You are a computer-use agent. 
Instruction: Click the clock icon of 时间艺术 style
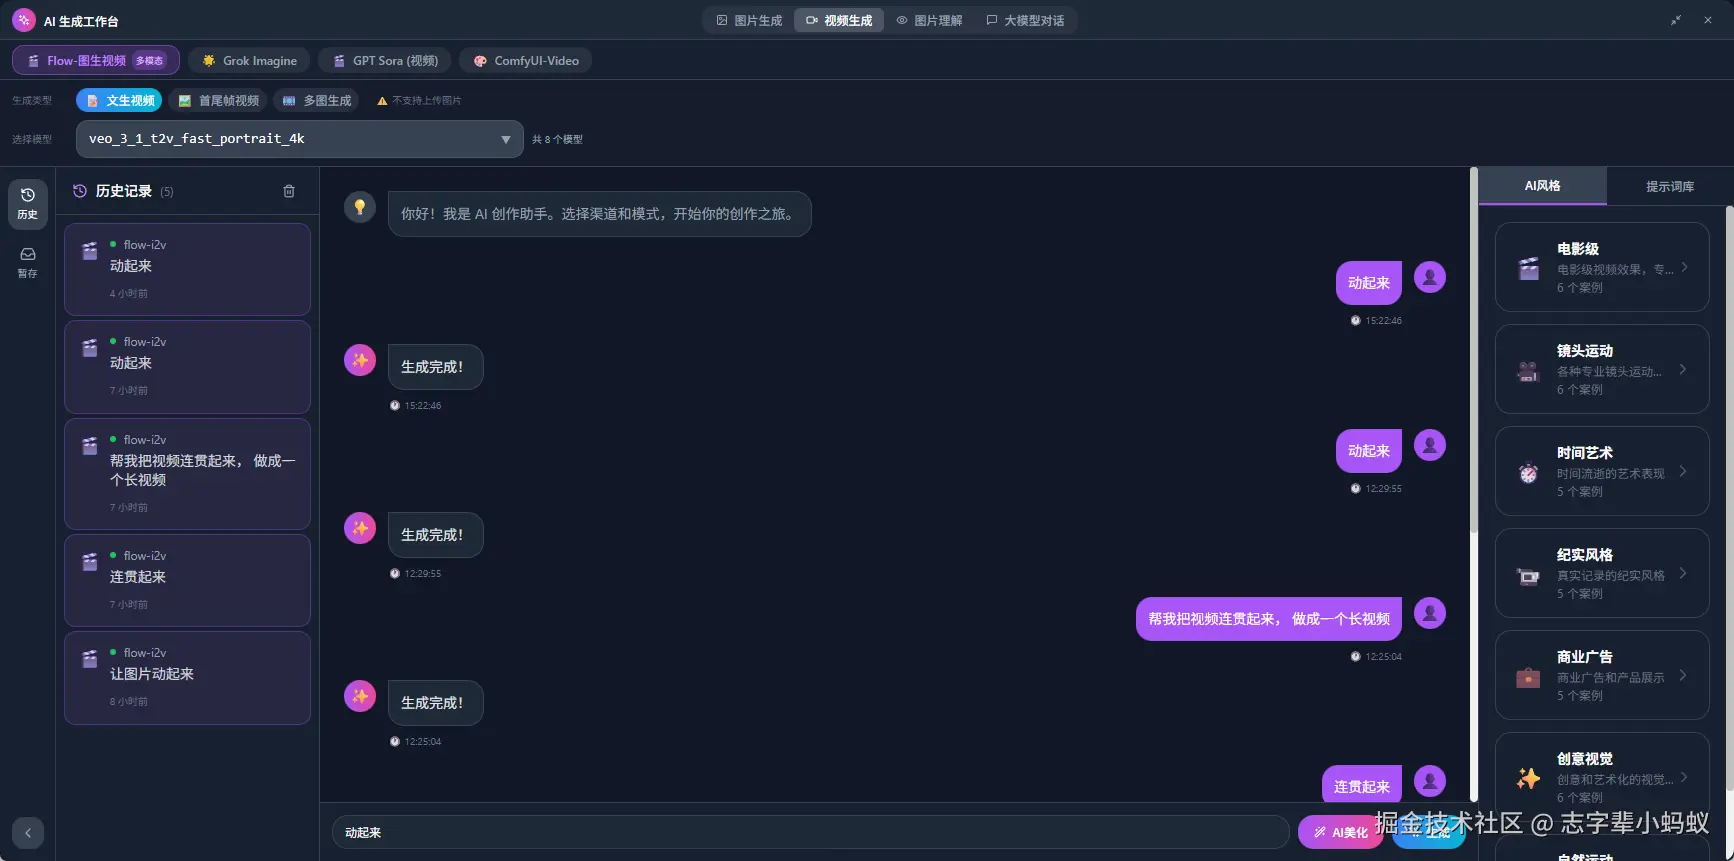point(1529,472)
